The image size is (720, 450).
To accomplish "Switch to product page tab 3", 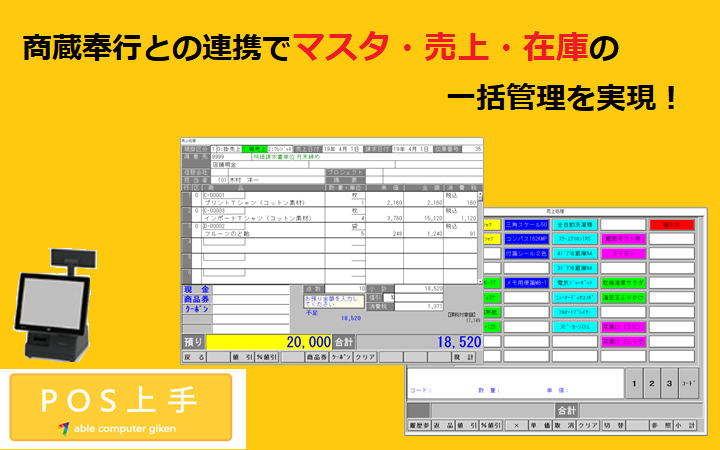I will pos(669,383).
